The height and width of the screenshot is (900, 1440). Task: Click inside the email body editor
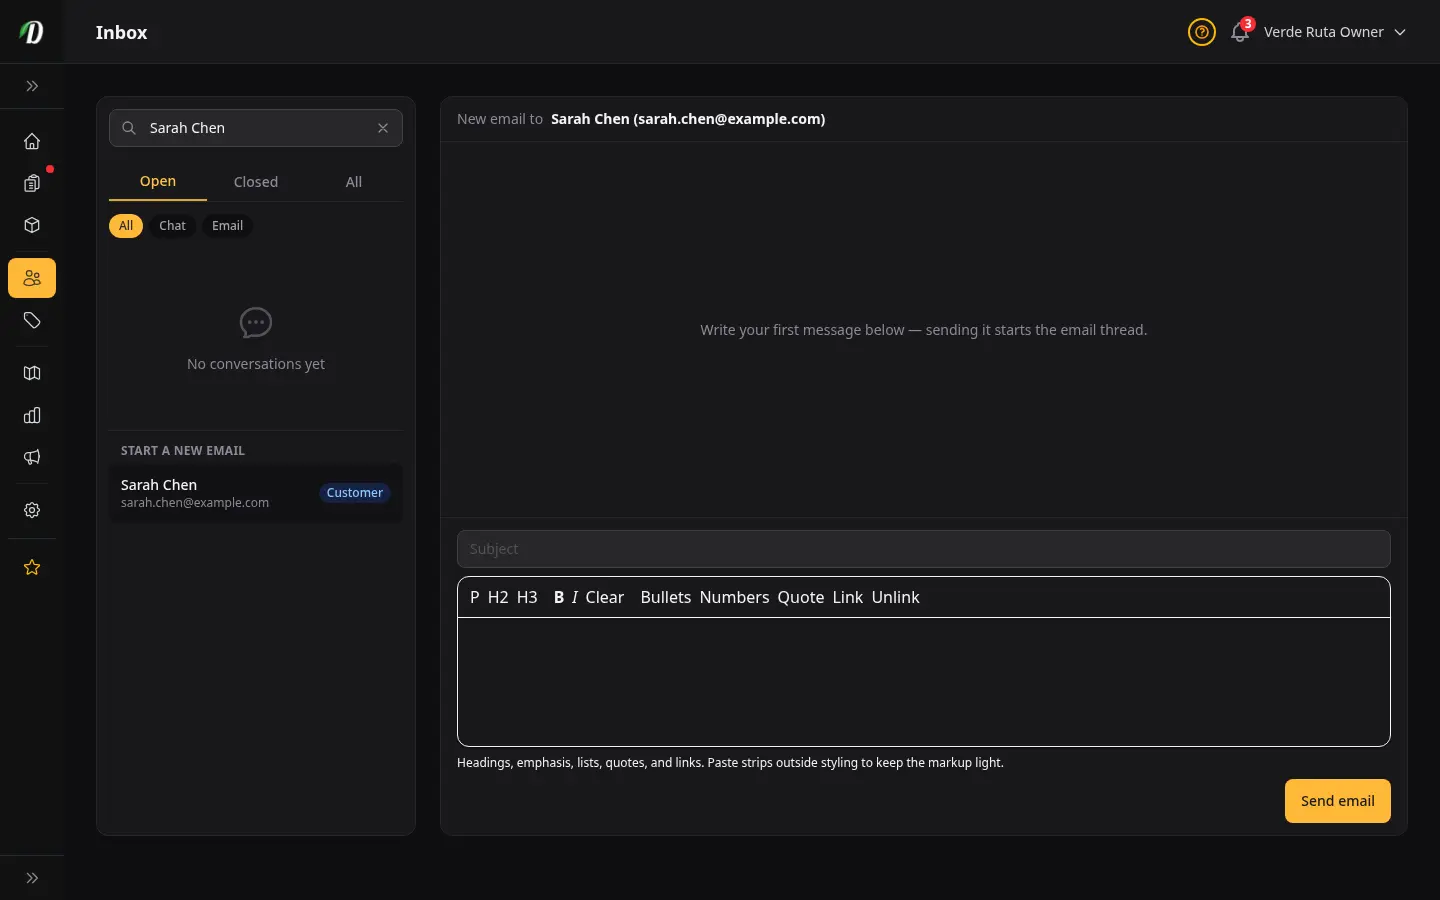924,681
